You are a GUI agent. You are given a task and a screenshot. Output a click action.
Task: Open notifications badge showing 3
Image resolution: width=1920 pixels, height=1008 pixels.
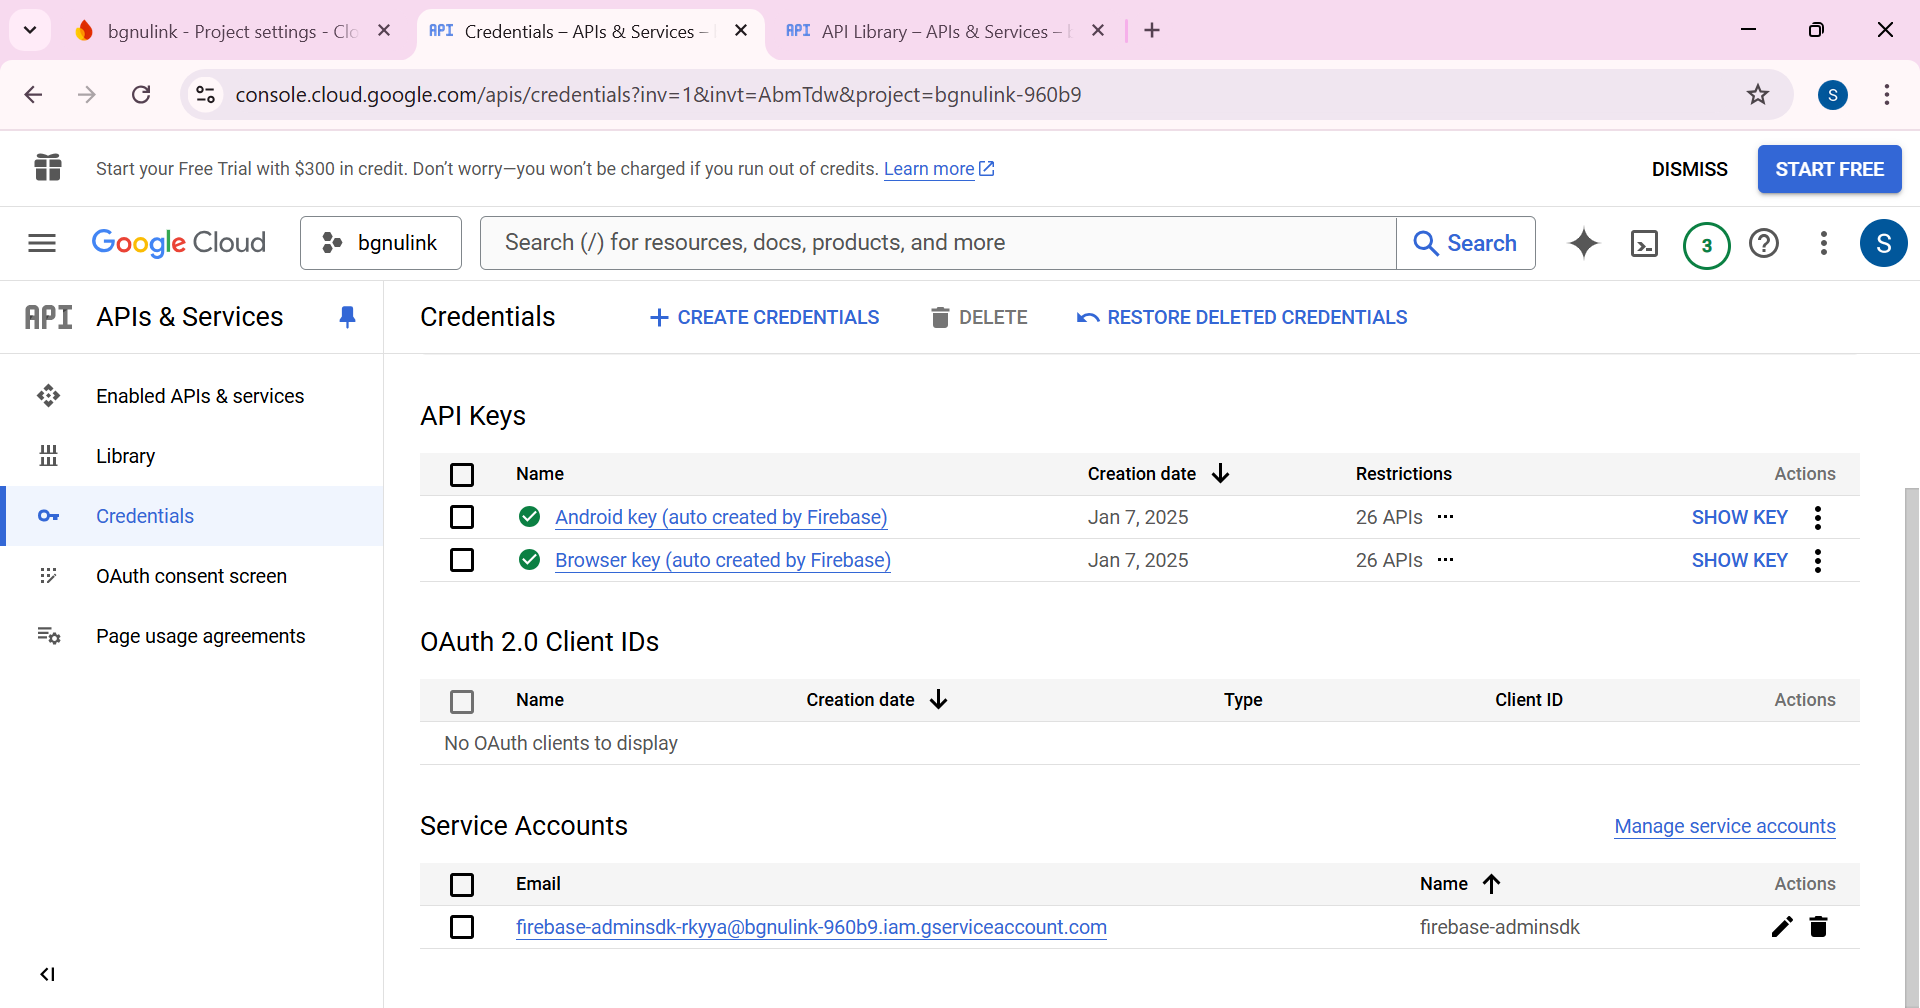(1706, 245)
